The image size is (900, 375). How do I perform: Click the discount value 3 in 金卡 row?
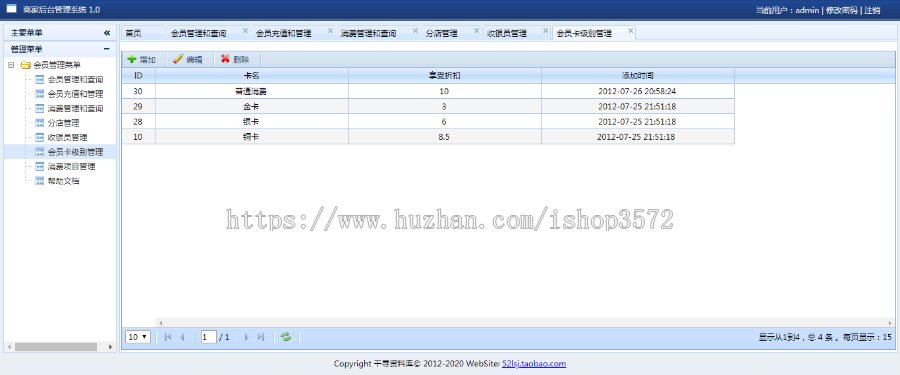(x=445, y=106)
